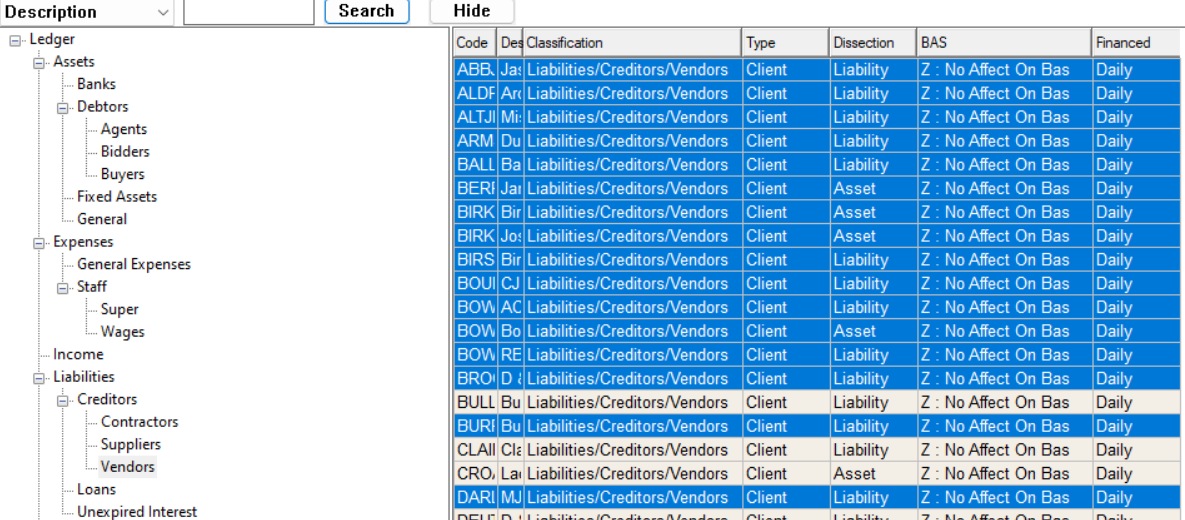Collapse the Expenses tree node

coord(39,243)
